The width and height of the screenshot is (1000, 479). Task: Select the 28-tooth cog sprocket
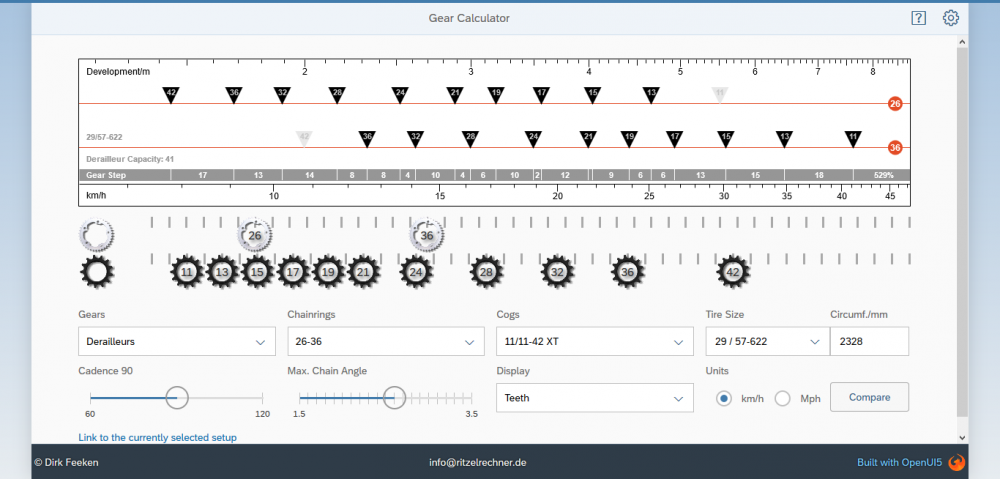click(487, 271)
